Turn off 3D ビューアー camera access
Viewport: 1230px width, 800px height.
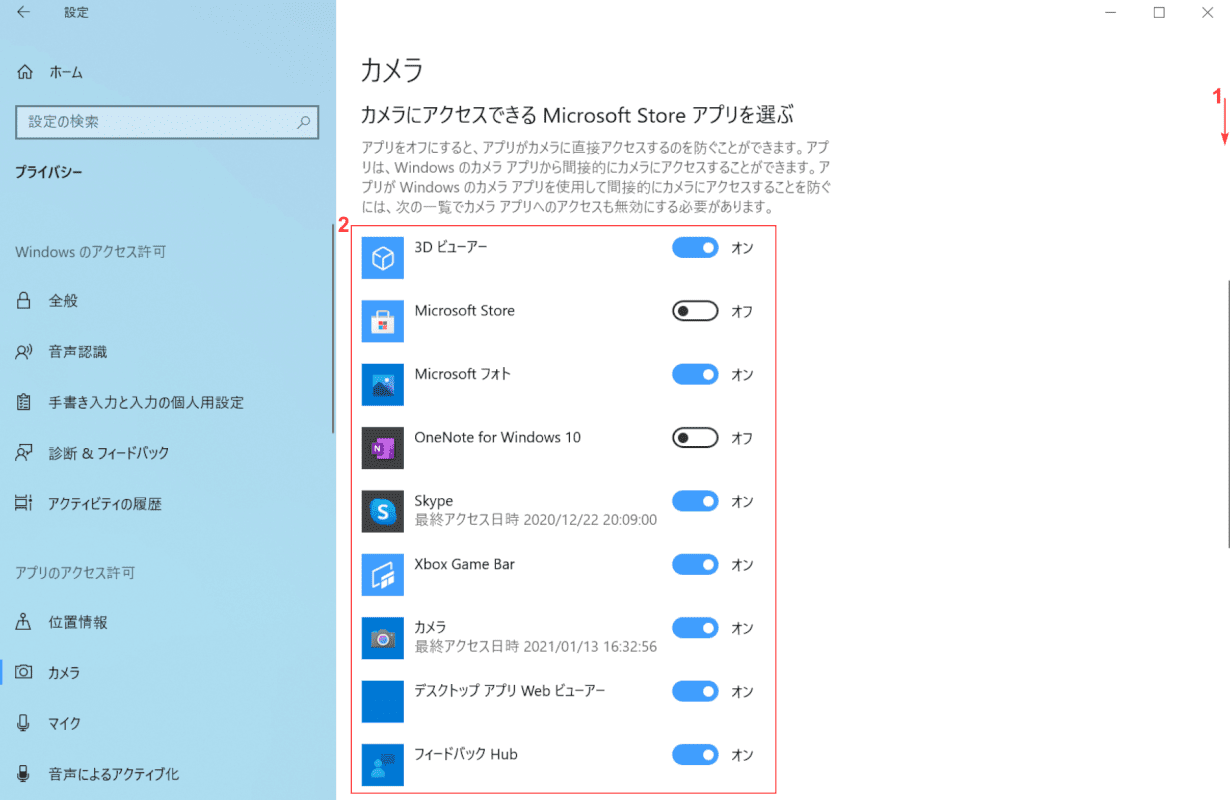point(695,247)
